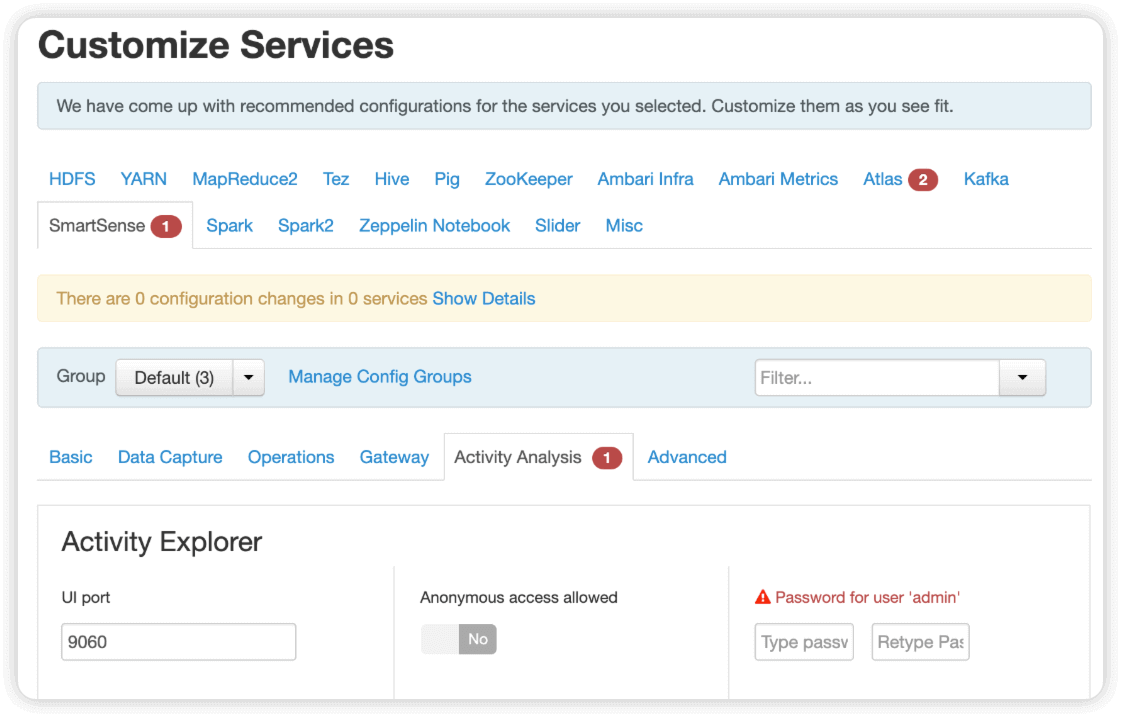Click the Show Details link
Screen dimensions: 1121x717
[x=483, y=298]
